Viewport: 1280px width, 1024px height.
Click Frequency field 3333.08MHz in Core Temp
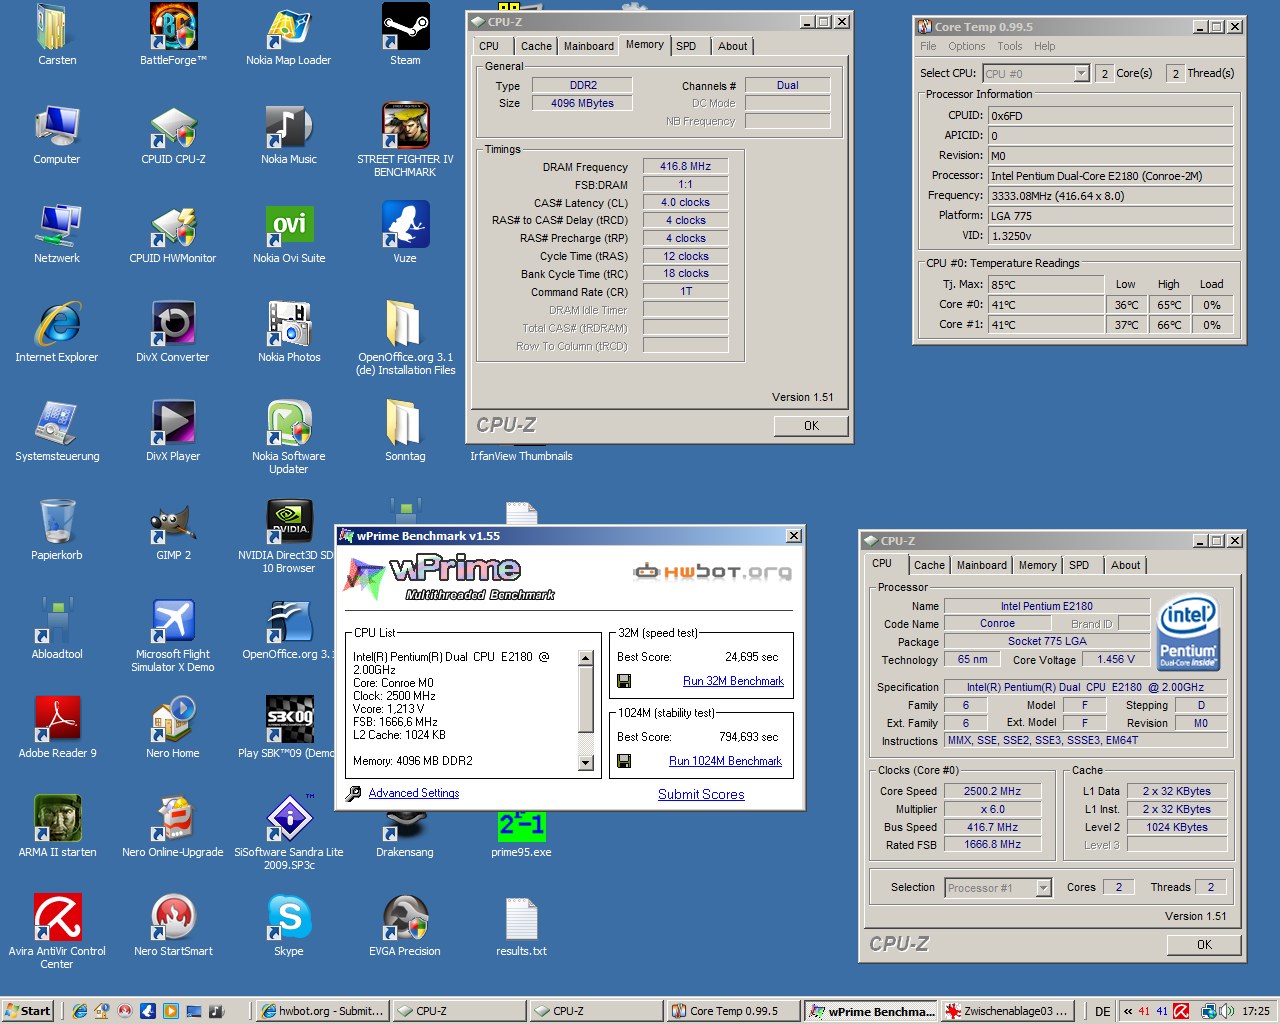[x=1110, y=196]
